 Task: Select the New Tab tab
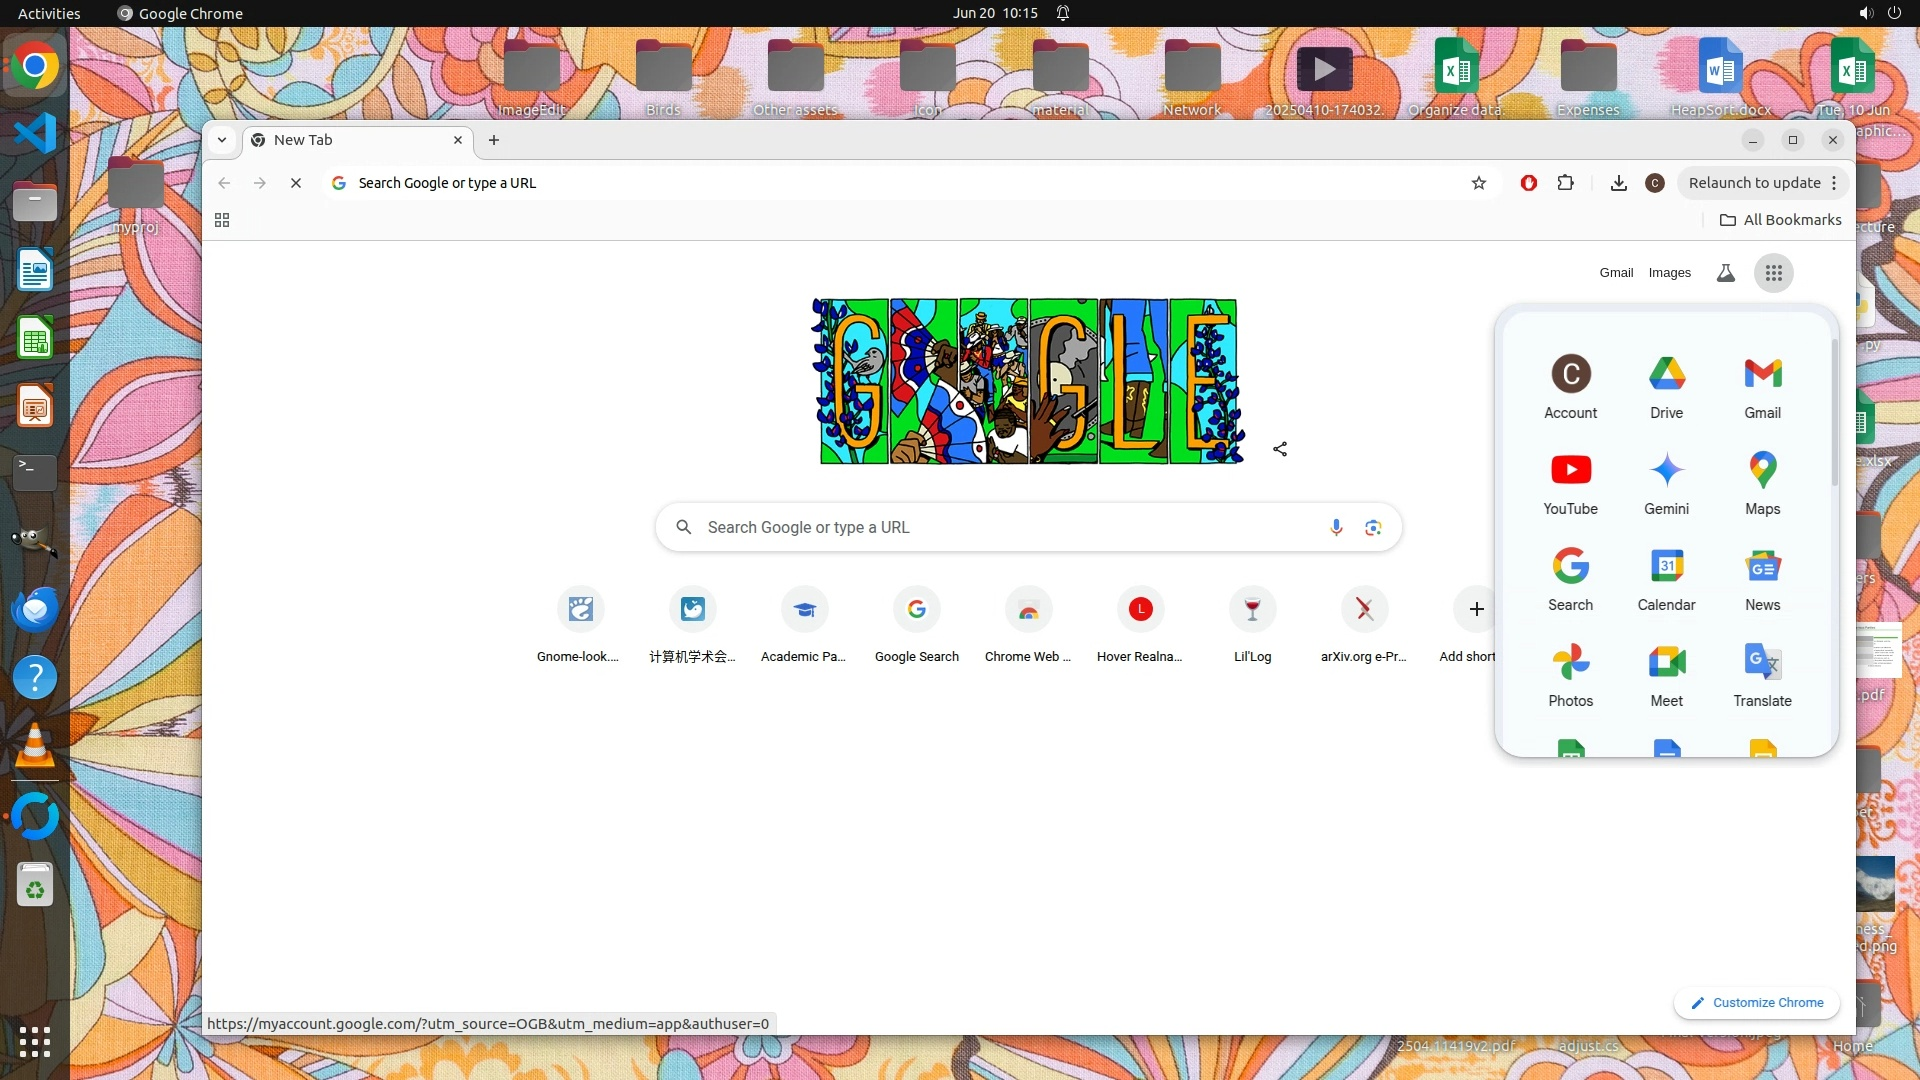(350, 140)
